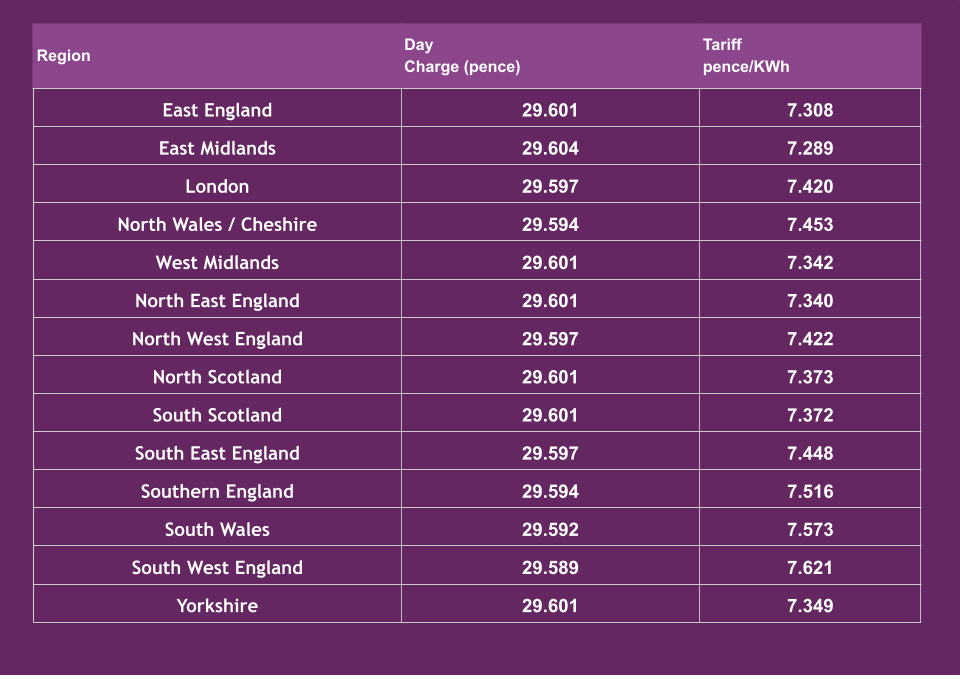Select the North East England cell
This screenshot has height=679, width=960.
tap(217, 300)
